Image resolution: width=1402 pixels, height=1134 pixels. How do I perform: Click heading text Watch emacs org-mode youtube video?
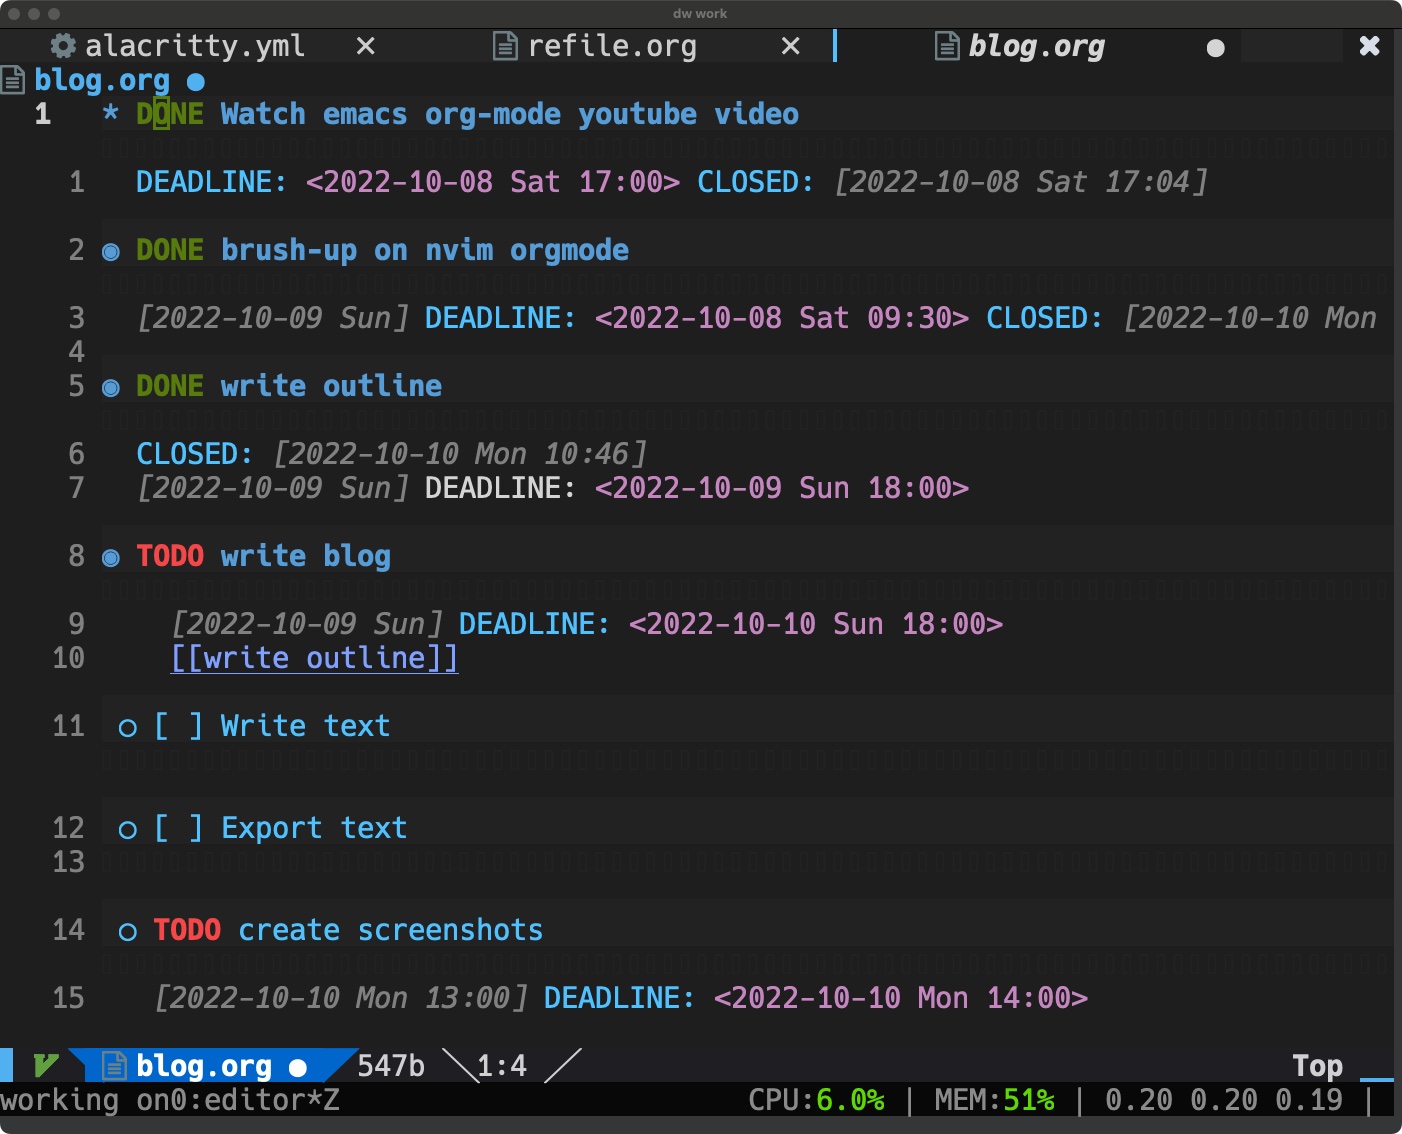click(510, 114)
